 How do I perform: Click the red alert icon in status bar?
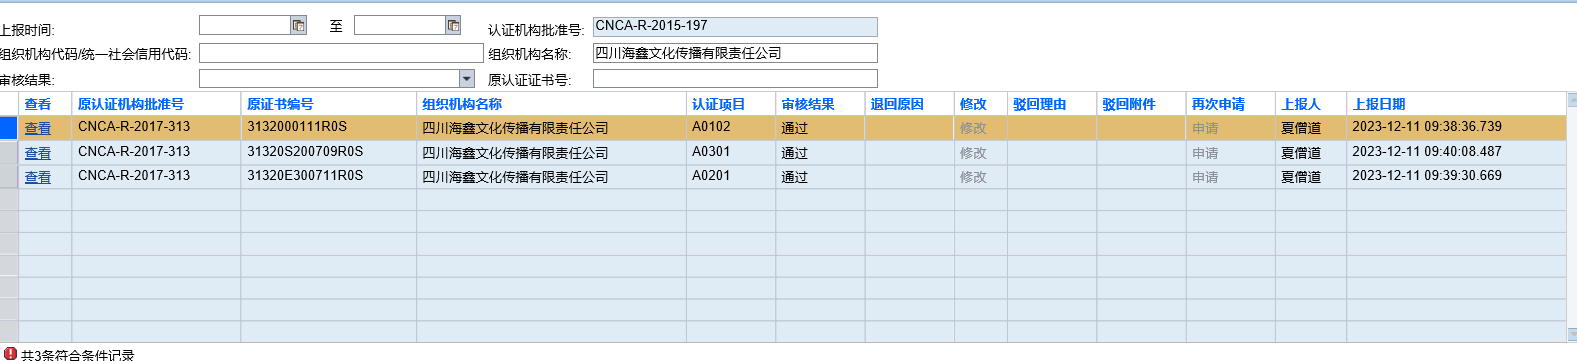(x=10, y=353)
